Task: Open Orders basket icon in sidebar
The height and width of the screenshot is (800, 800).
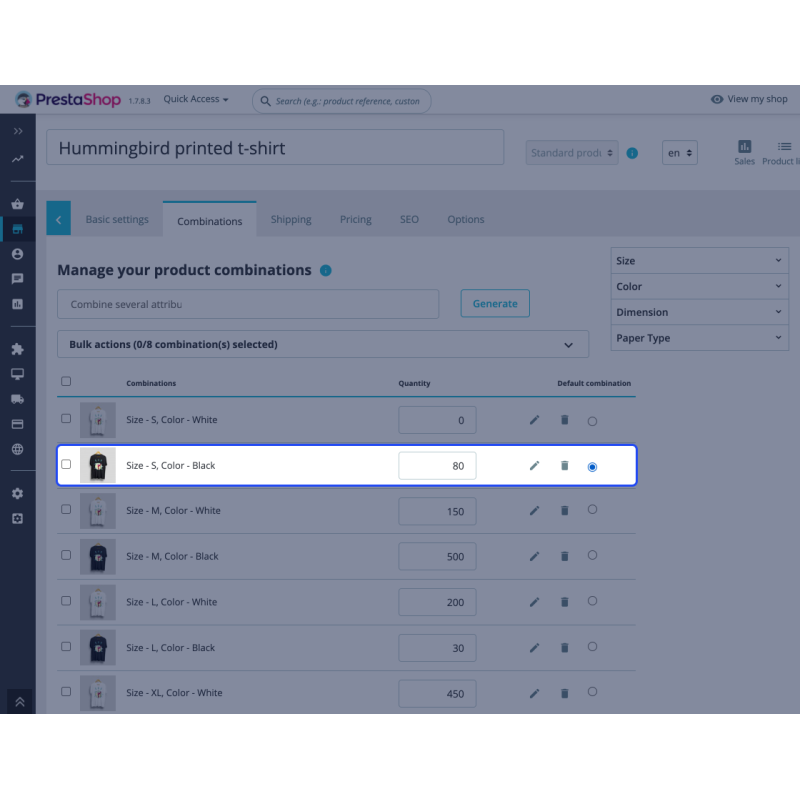Action: [18, 204]
